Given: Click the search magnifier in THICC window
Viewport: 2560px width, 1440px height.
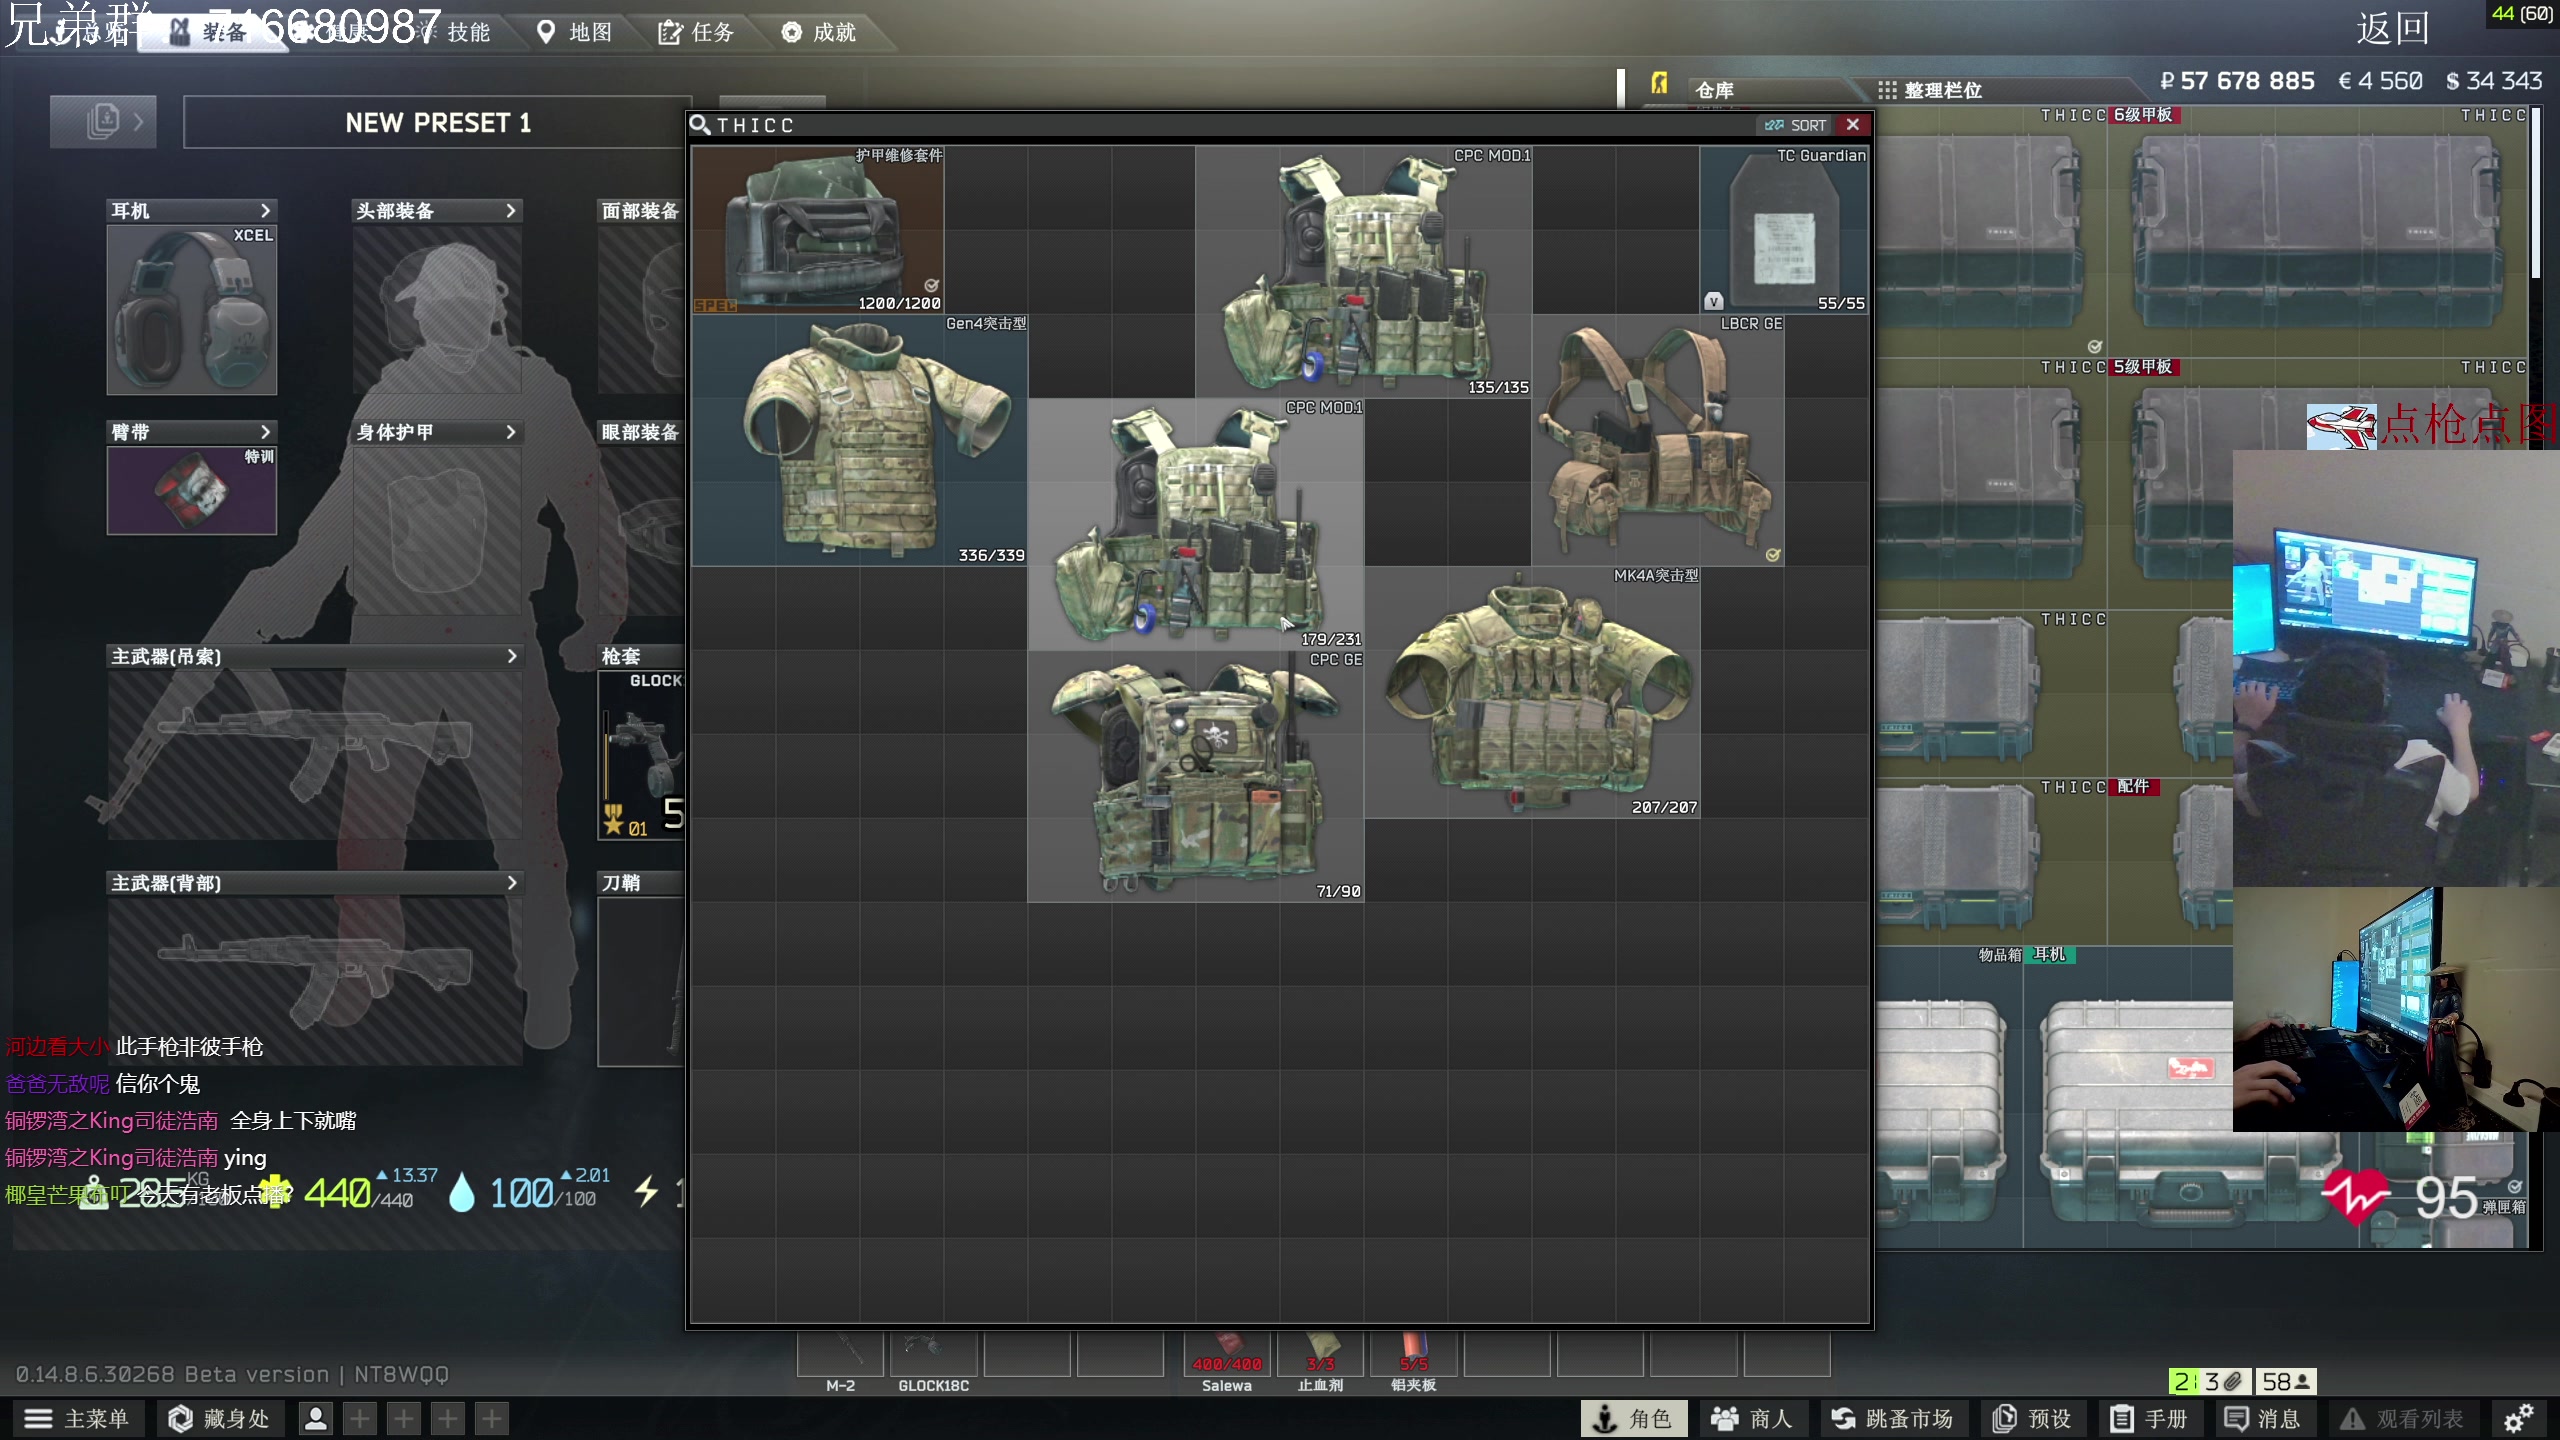Looking at the screenshot, I should click(700, 125).
